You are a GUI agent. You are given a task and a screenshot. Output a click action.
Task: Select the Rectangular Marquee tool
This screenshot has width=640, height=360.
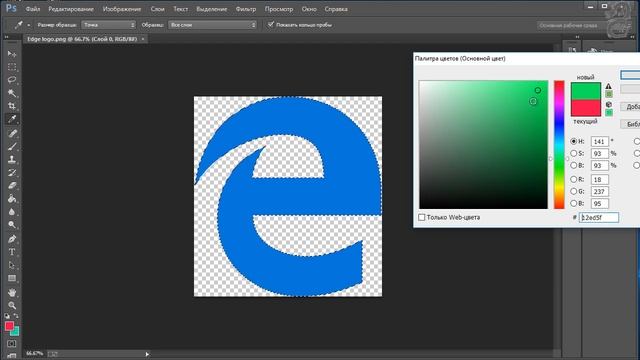[x=12, y=67]
